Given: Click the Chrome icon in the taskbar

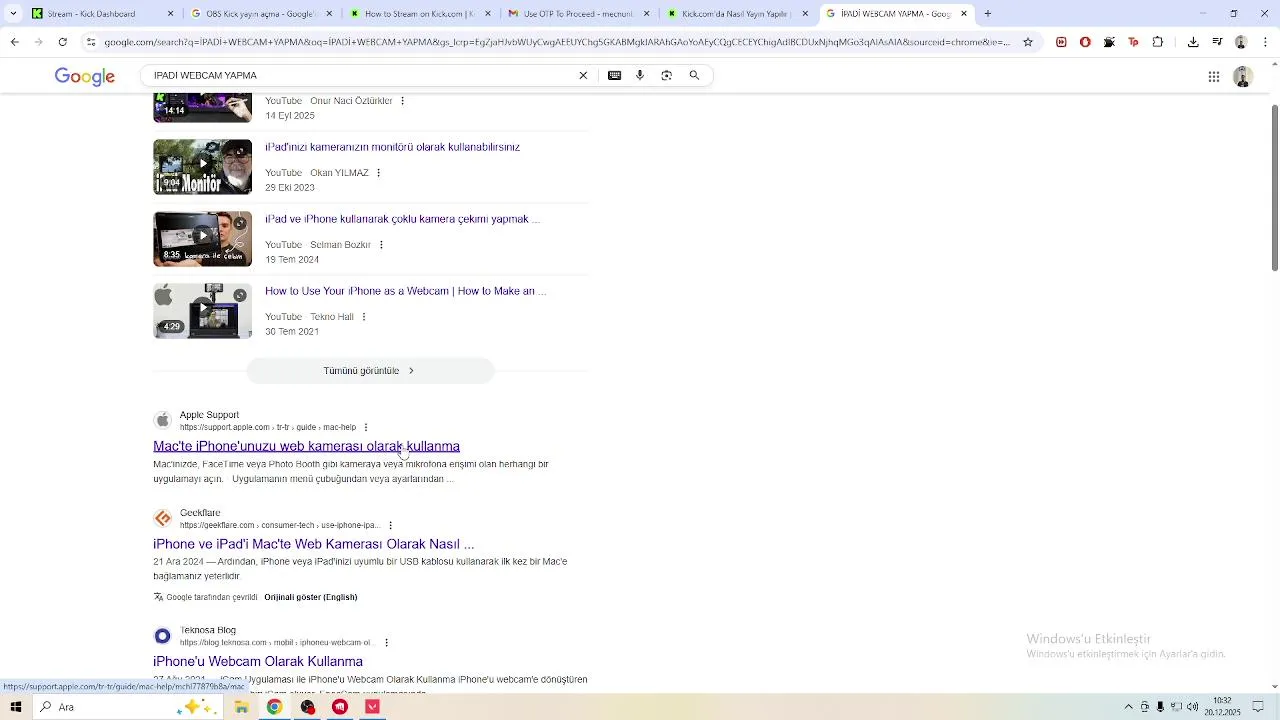Looking at the screenshot, I should pyautogui.click(x=274, y=707).
